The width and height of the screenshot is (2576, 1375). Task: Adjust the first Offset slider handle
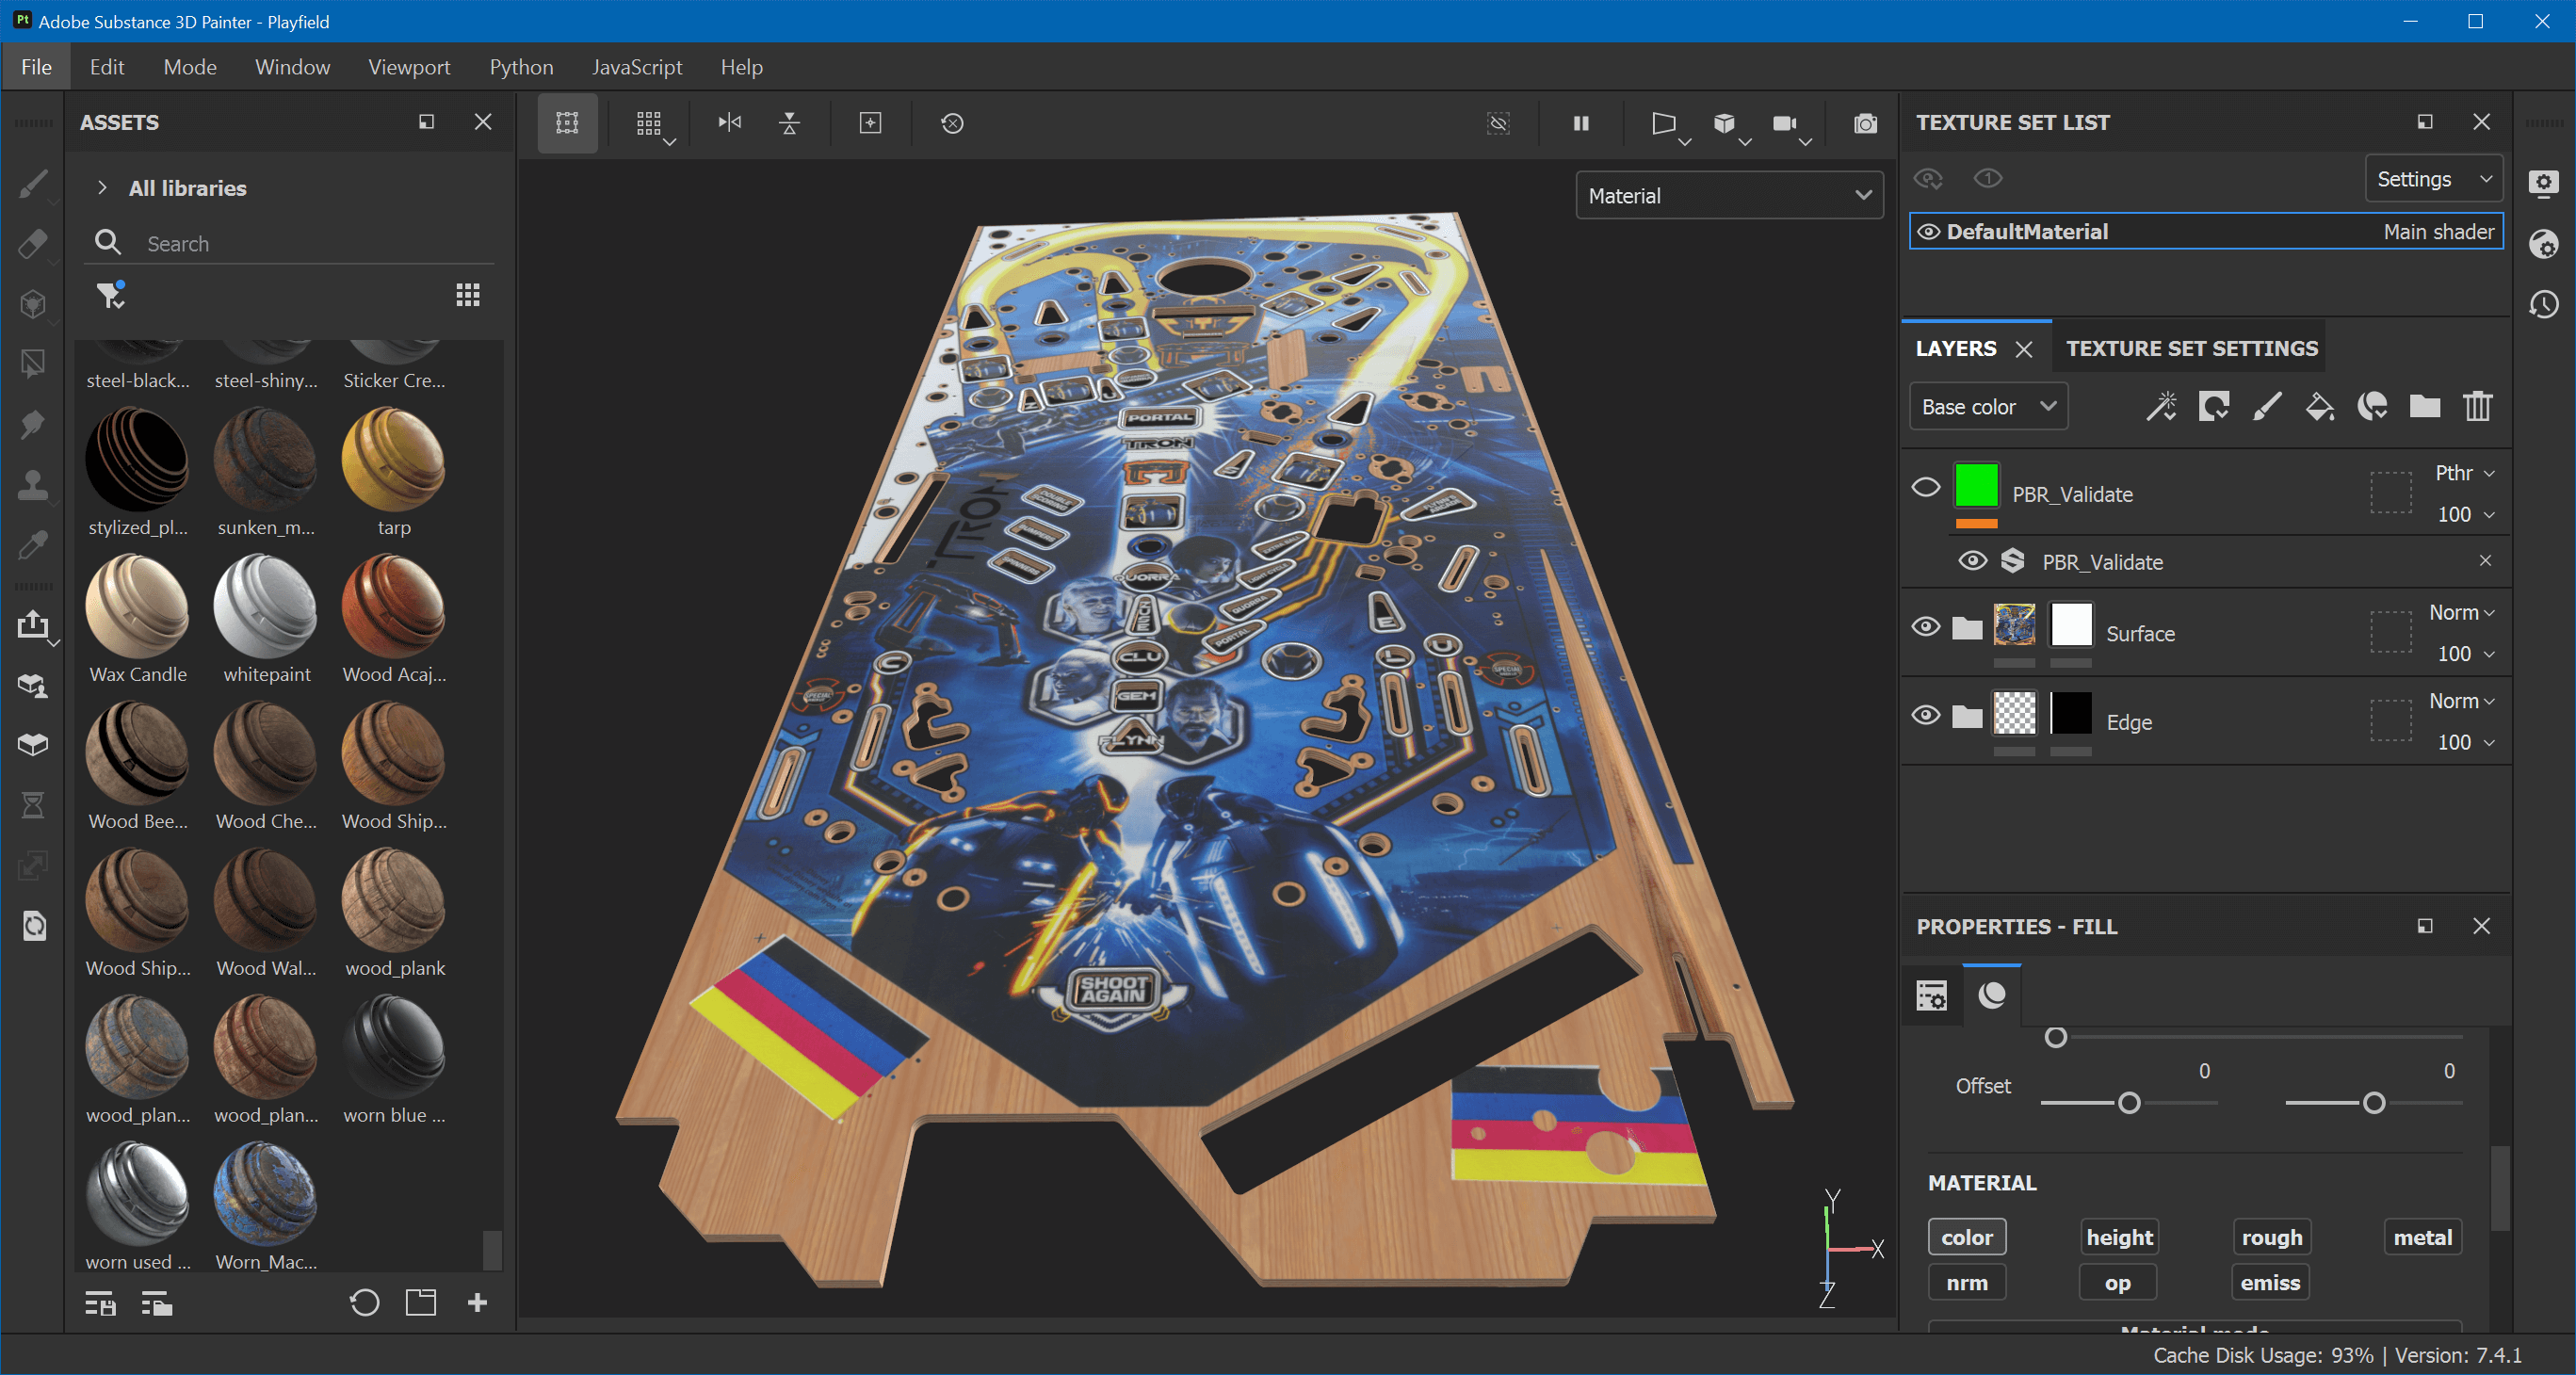point(2129,1103)
